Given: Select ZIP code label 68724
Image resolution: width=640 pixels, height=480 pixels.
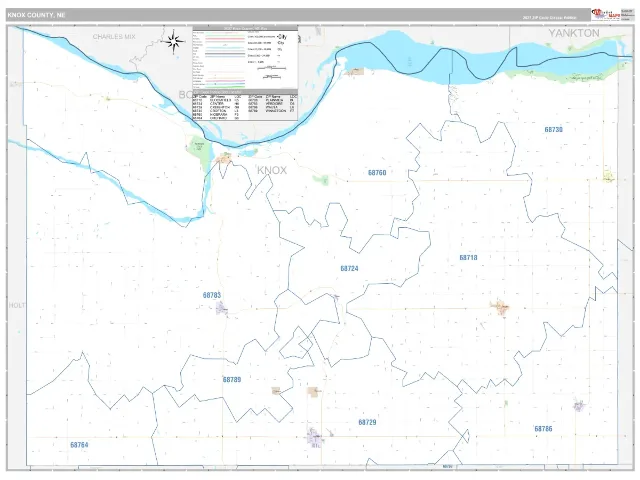Looking at the screenshot, I should [x=349, y=268].
